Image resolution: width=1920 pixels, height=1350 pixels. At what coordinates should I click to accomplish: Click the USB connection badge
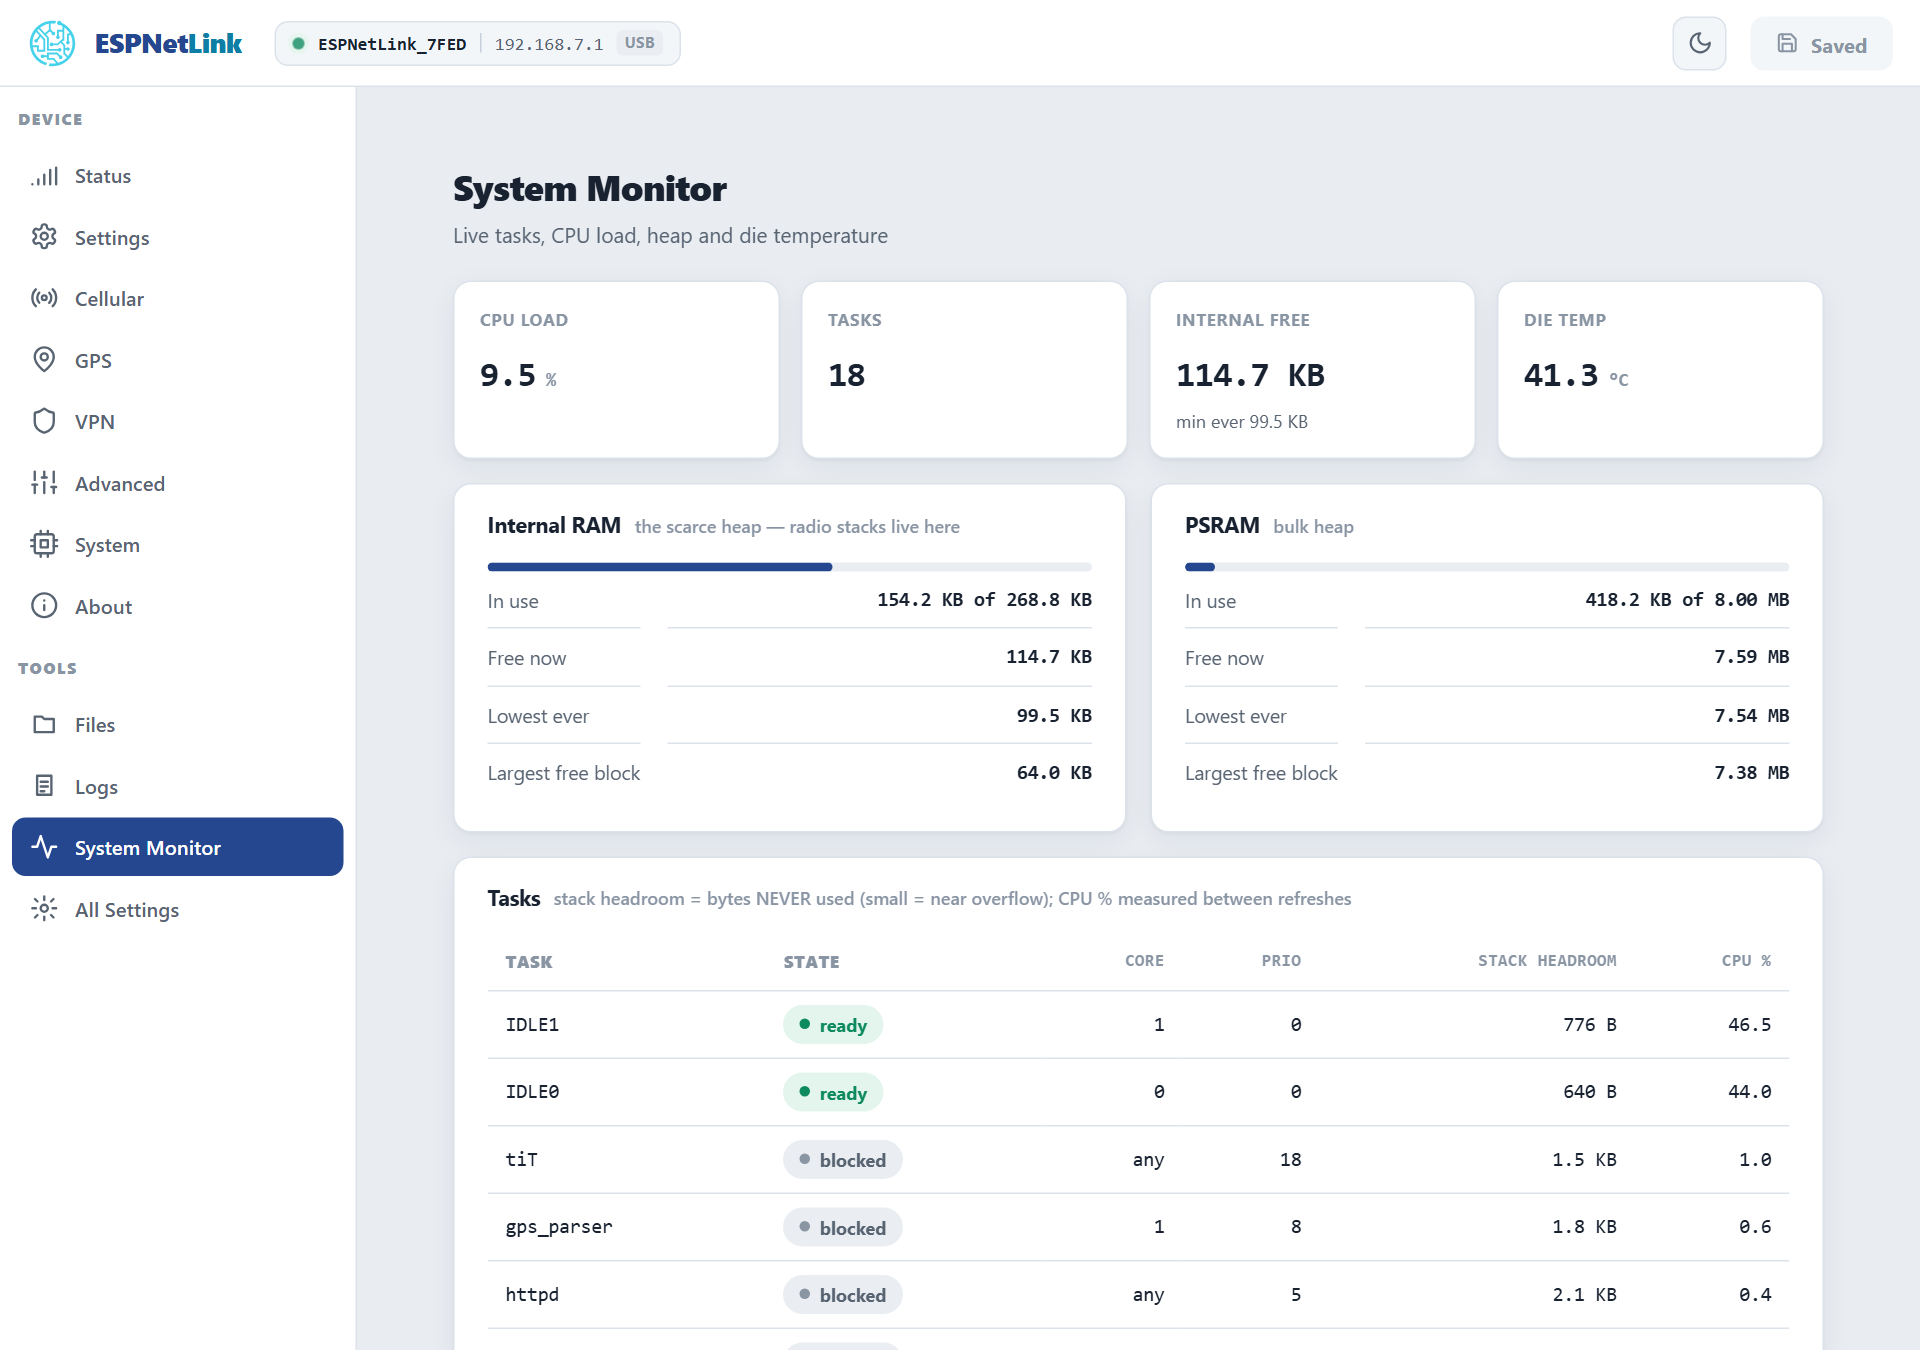point(640,43)
